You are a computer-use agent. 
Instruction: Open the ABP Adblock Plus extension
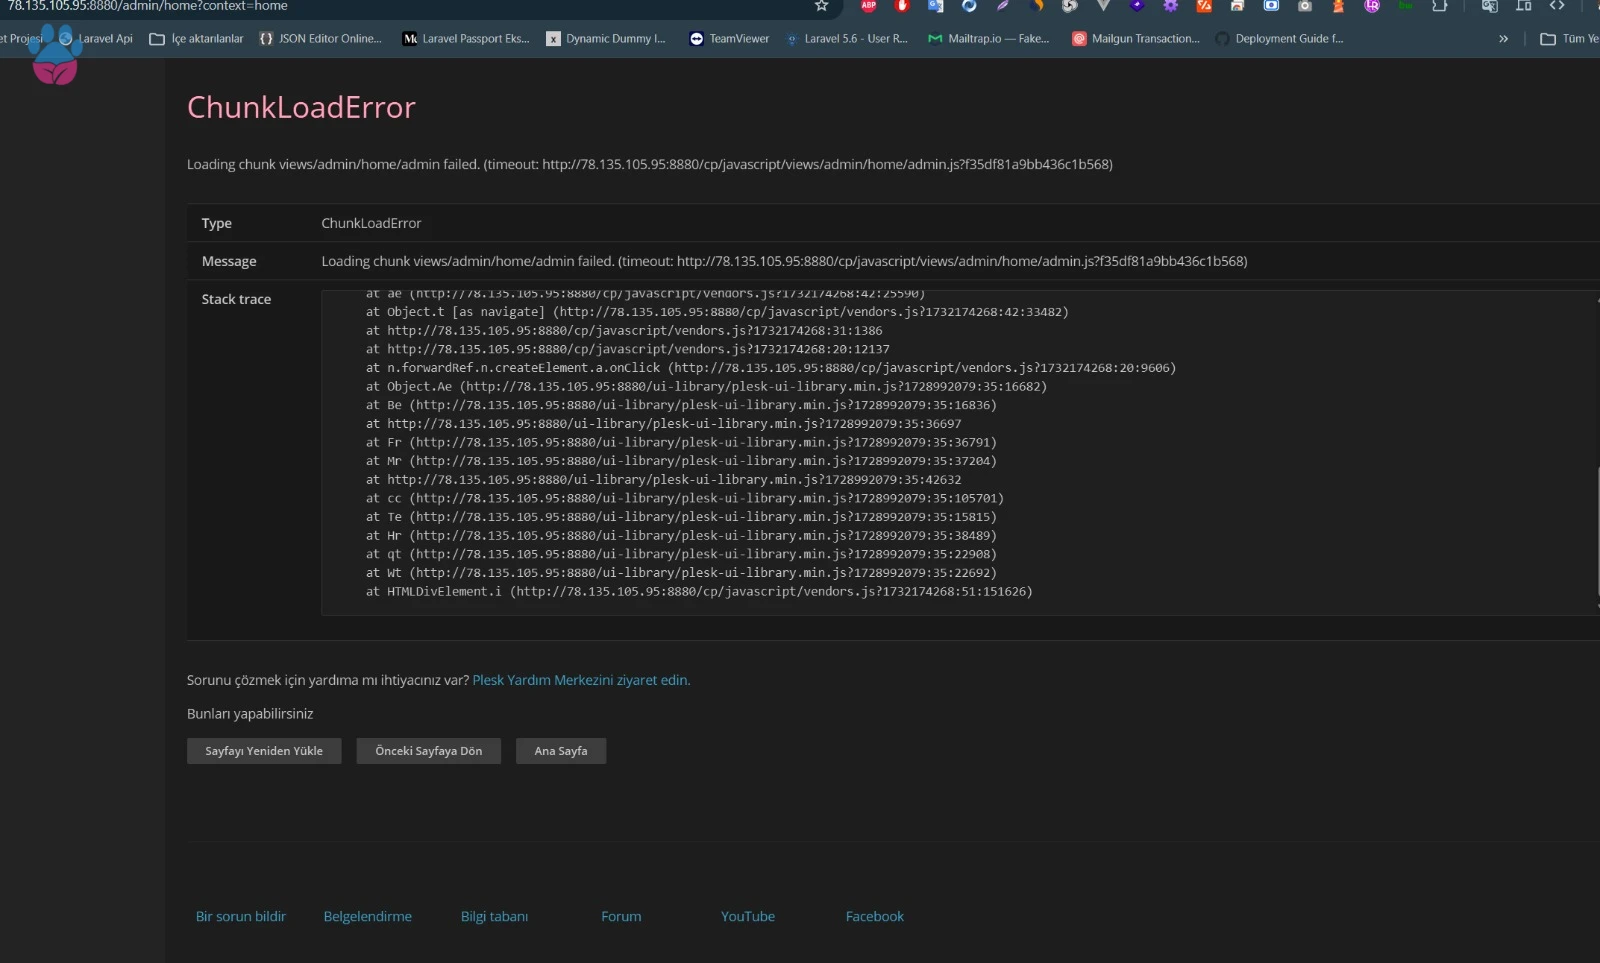pyautogui.click(x=868, y=5)
